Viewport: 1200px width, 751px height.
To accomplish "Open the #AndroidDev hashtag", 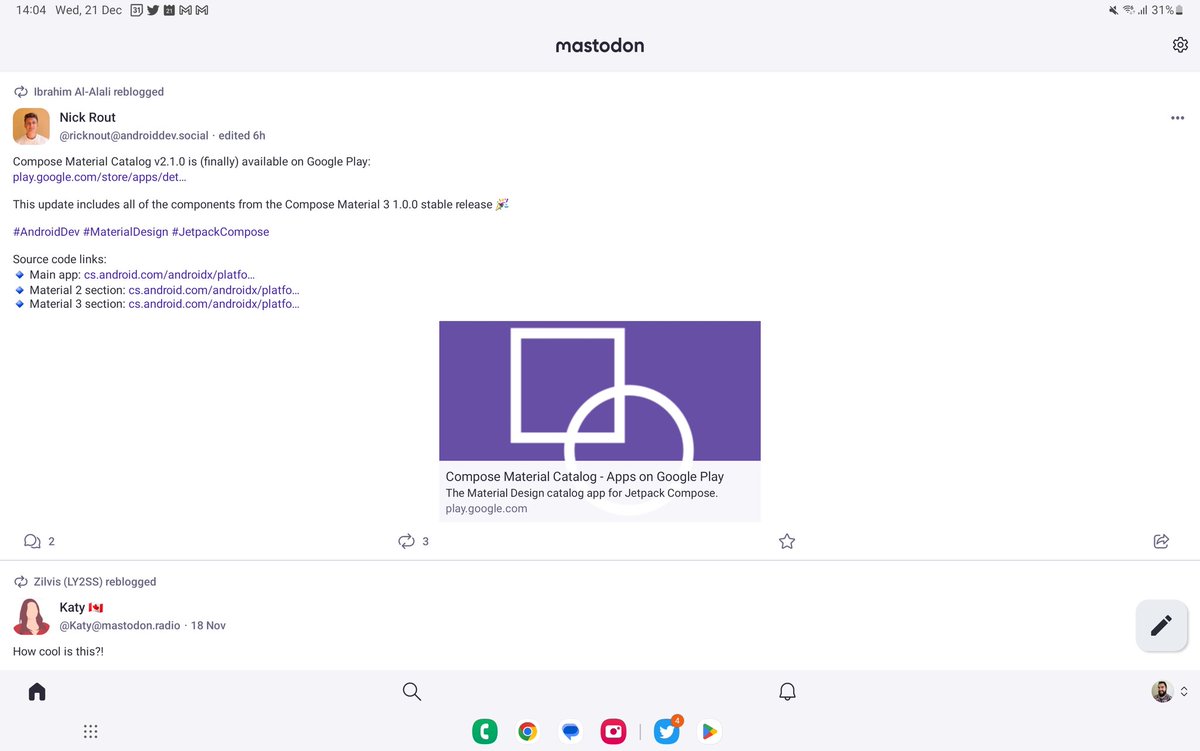I will tap(46, 231).
